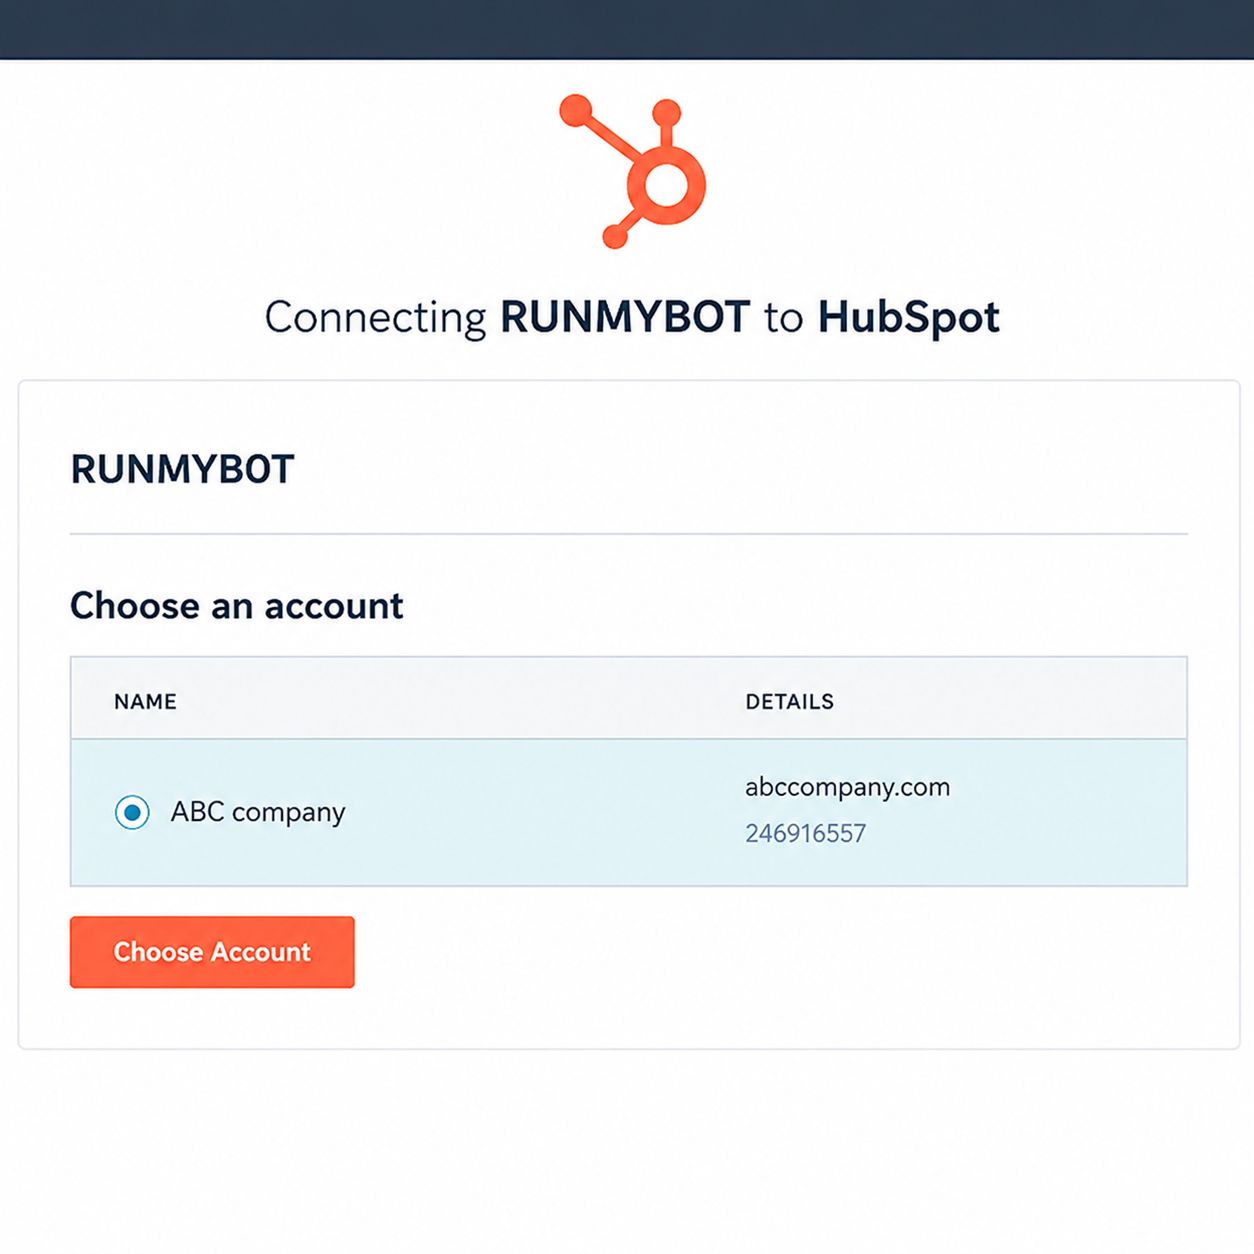Click the Choose an account heading
The height and width of the screenshot is (1254, 1254).
pyautogui.click(x=236, y=606)
